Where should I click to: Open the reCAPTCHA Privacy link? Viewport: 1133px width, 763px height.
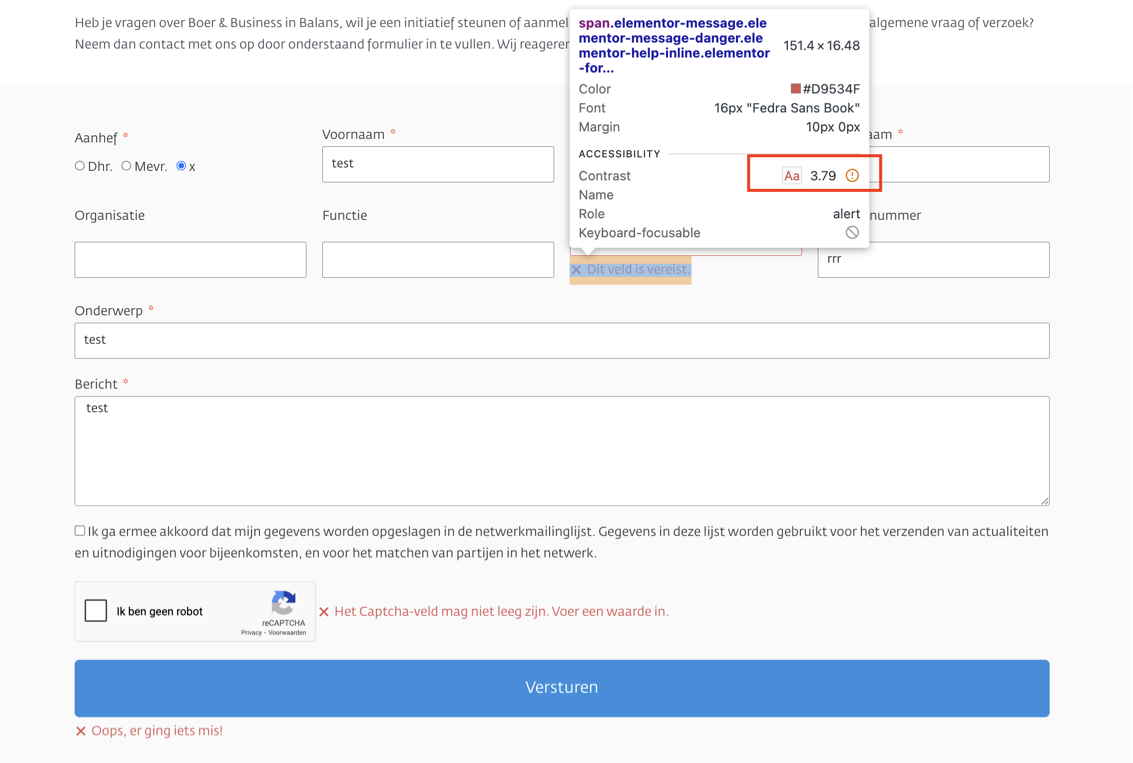(251, 633)
